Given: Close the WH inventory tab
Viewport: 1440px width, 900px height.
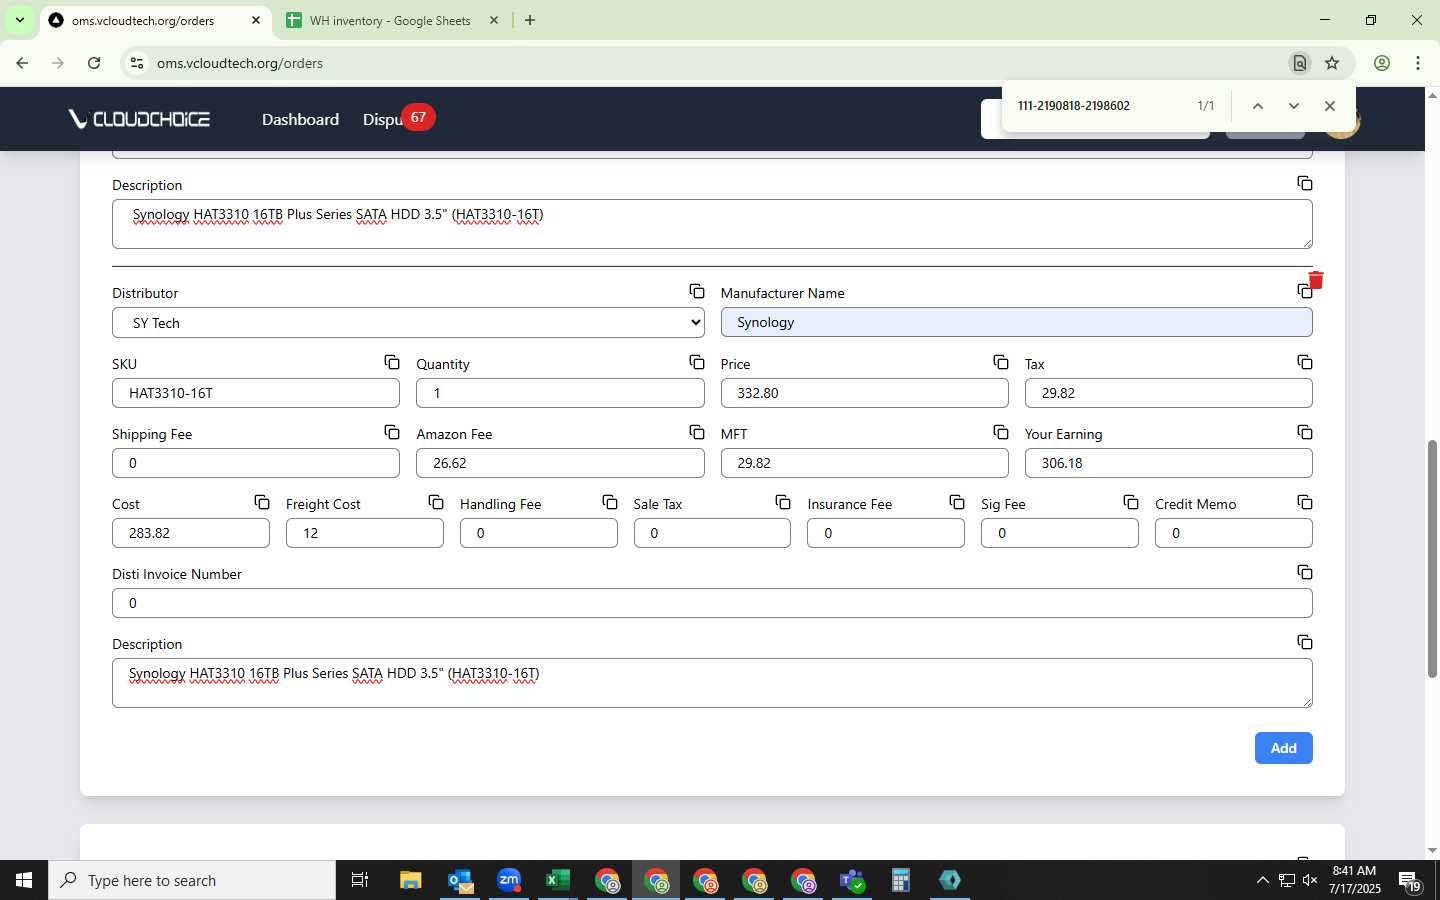Looking at the screenshot, I should pos(493,20).
